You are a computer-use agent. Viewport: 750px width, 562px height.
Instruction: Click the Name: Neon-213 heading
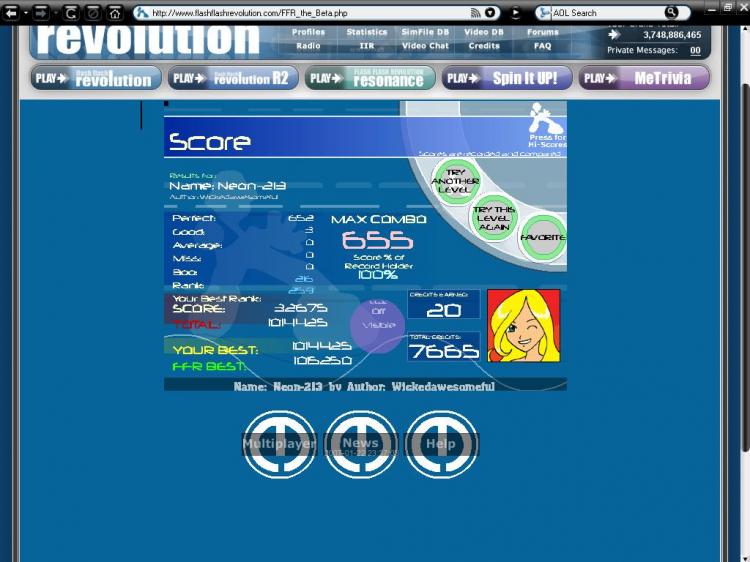click(x=228, y=186)
